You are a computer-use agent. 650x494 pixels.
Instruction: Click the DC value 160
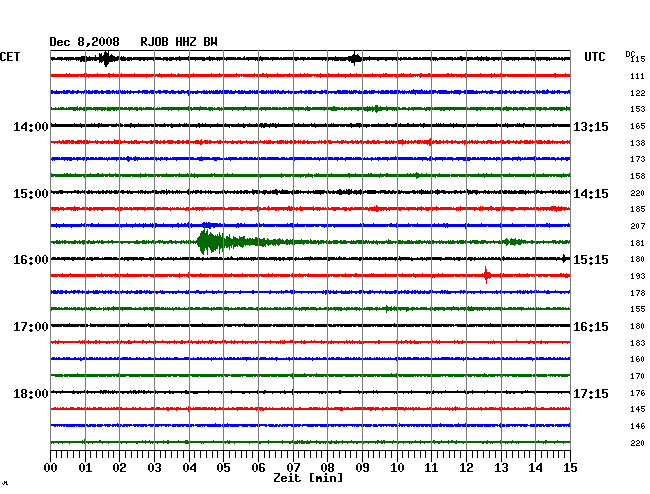coord(638,359)
